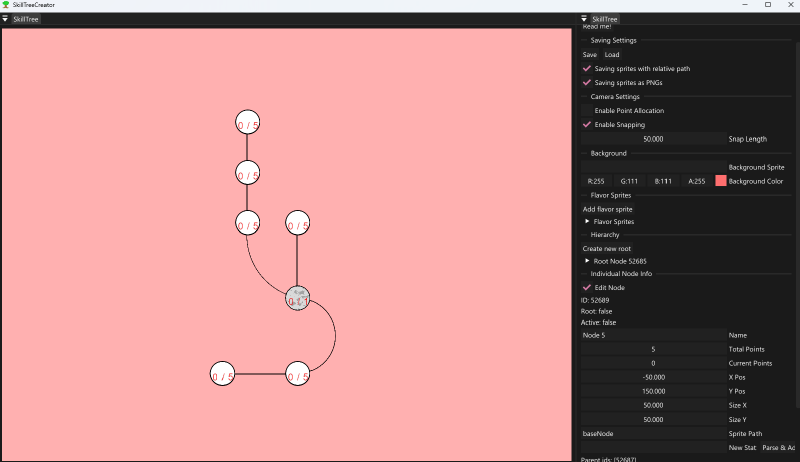Click the bottom-left skill node on the canvas
This screenshot has width=800, height=462.
222,374
